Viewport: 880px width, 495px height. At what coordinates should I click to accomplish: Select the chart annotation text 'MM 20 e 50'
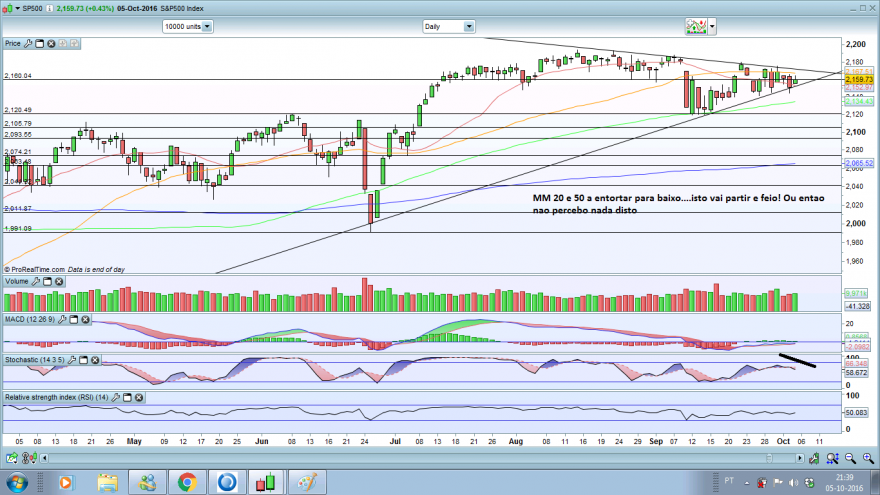[x=554, y=198]
